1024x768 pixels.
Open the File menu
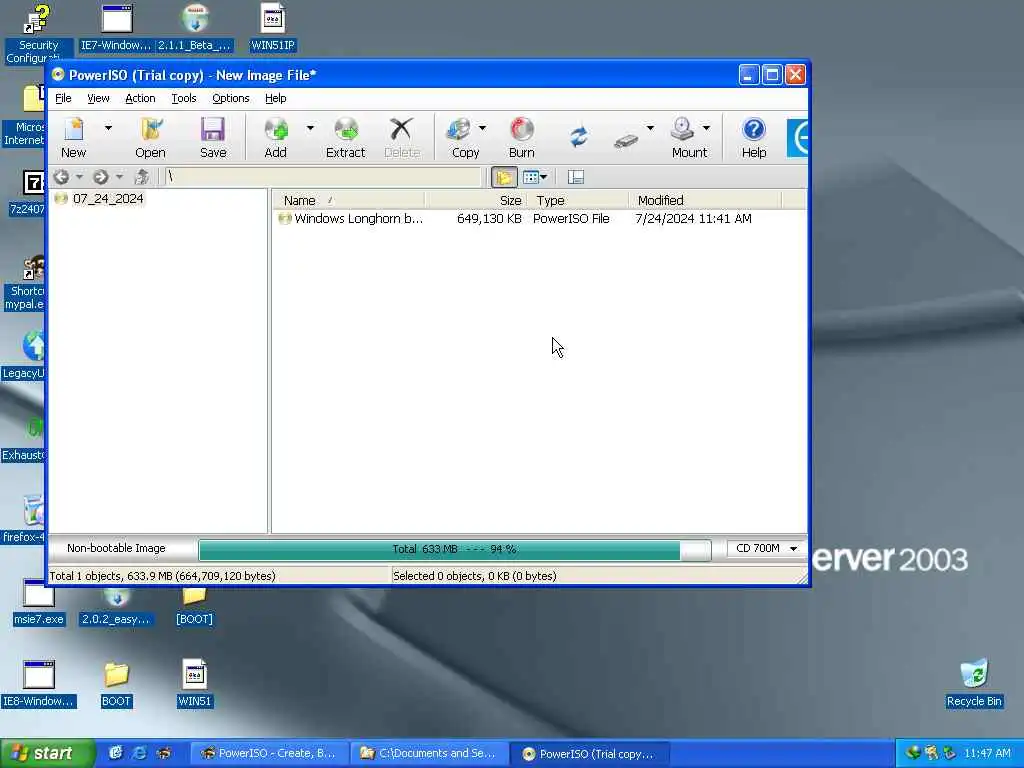point(63,98)
